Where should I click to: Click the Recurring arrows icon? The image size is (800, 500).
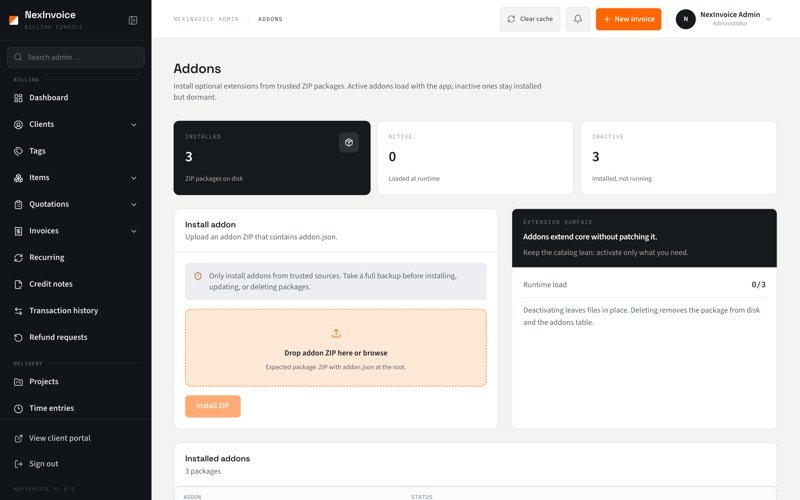pyautogui.click(x=18, y=258)
